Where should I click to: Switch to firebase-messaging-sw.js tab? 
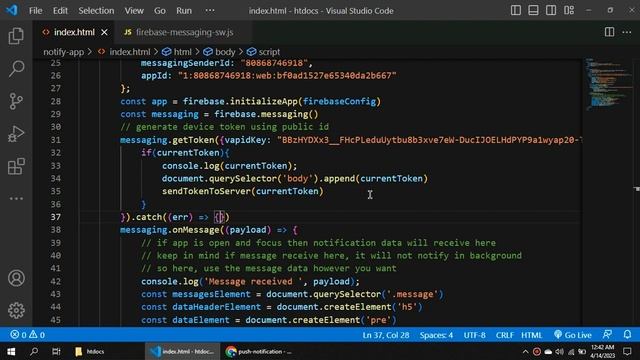tap(183, 32)
